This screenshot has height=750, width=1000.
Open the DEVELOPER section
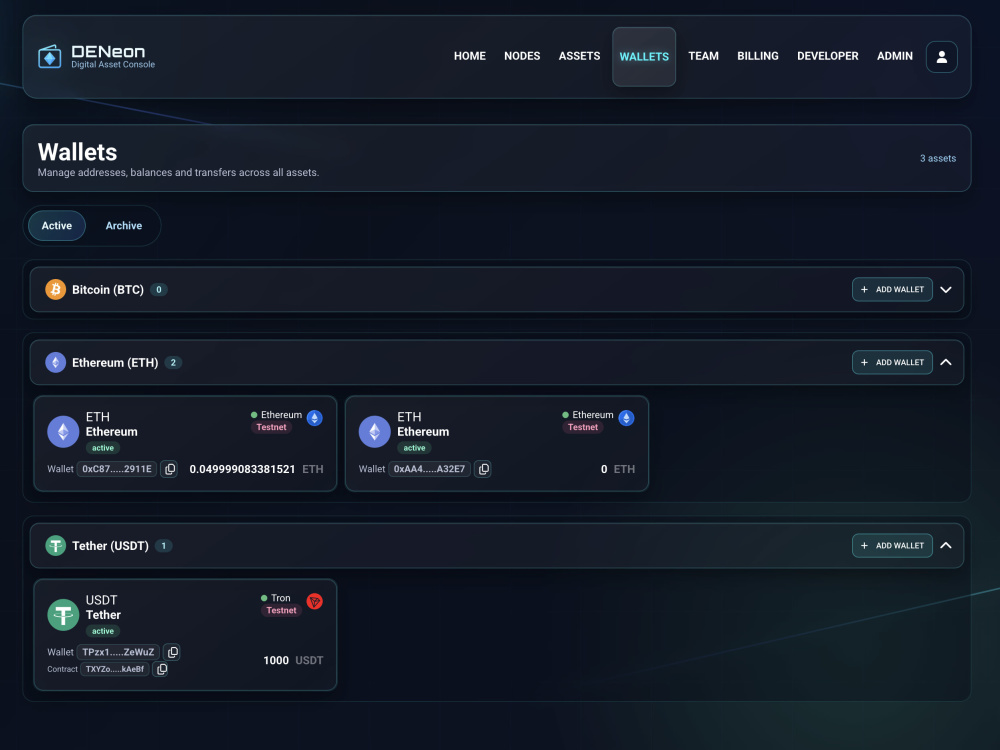click(x=828, y=56)
